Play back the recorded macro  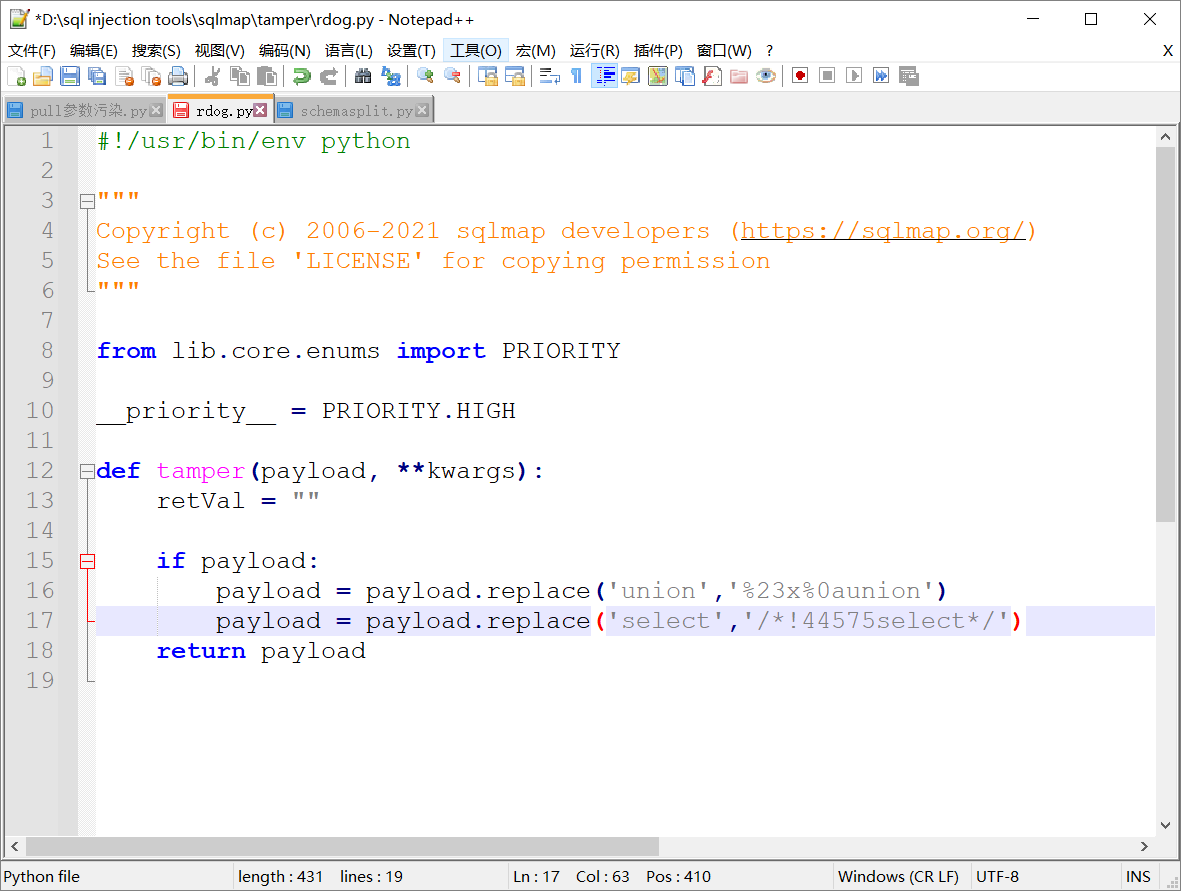(855, 76)
